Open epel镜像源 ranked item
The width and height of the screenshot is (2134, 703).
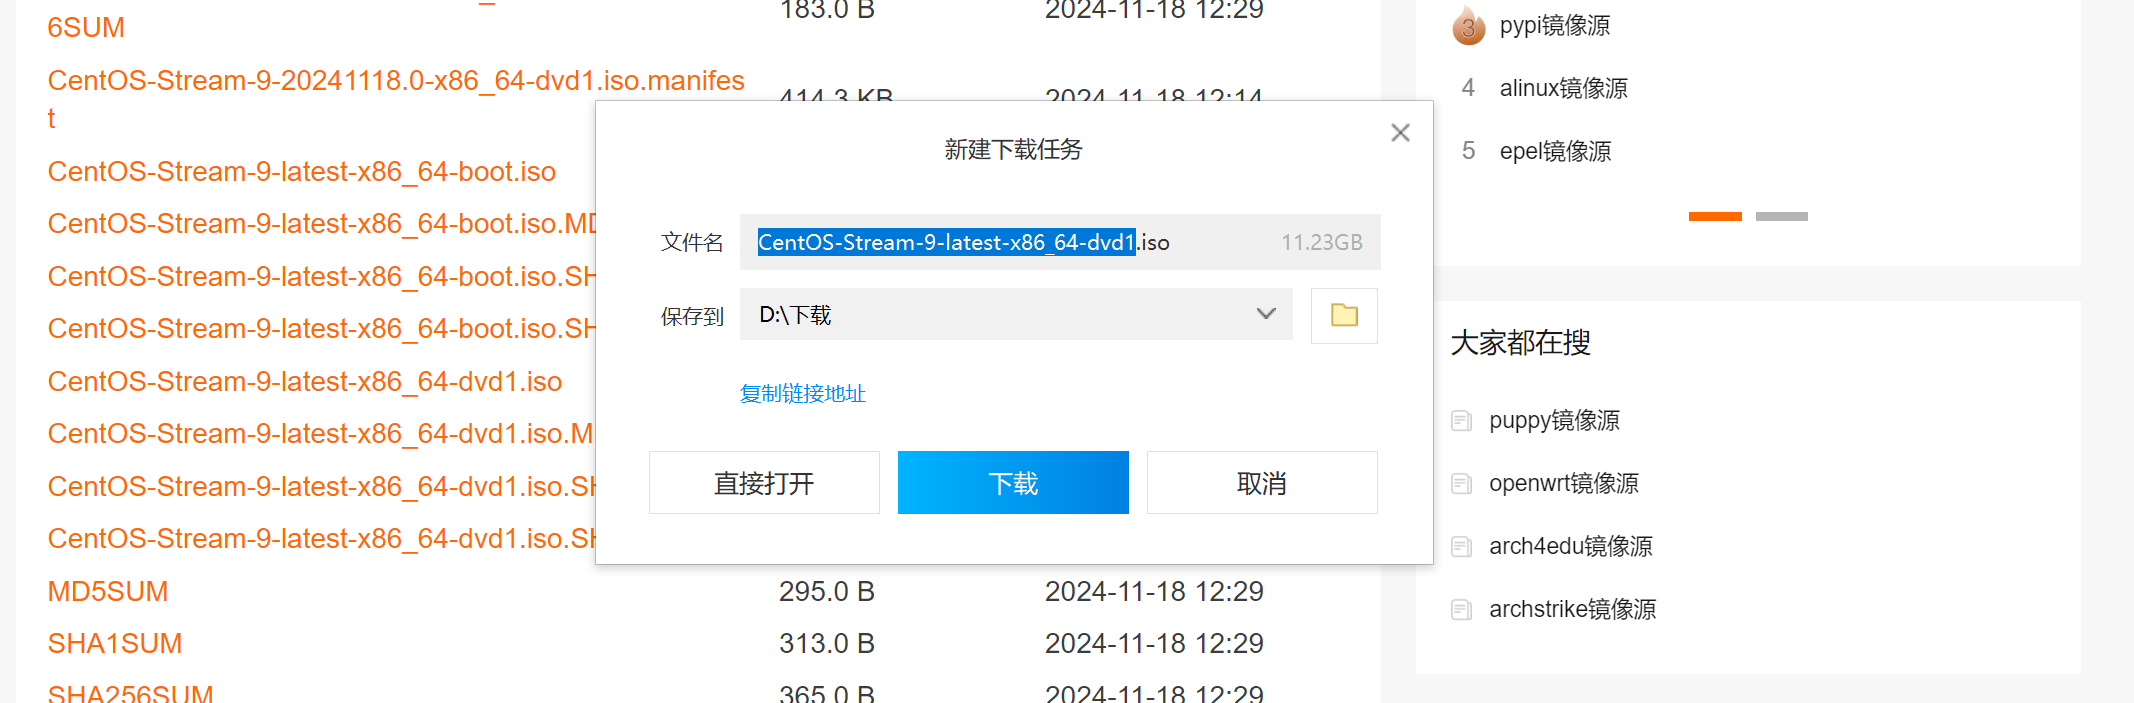coord(1556,152)
